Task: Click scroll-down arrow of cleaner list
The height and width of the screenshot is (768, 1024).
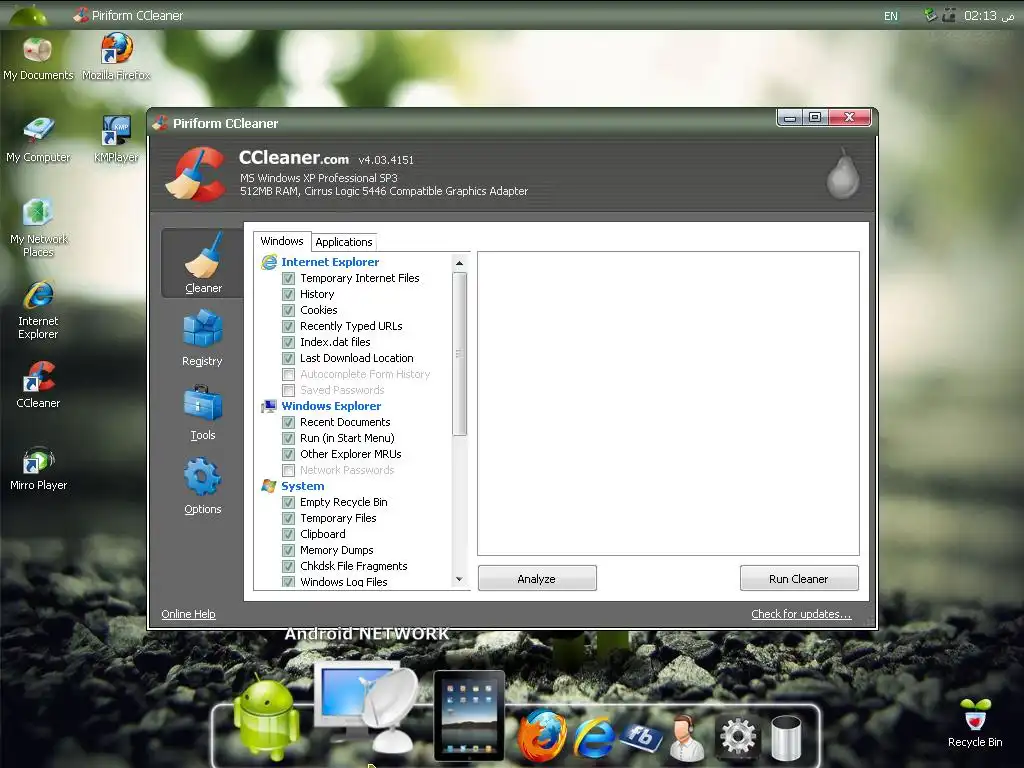Action: [x=459, y=579]
